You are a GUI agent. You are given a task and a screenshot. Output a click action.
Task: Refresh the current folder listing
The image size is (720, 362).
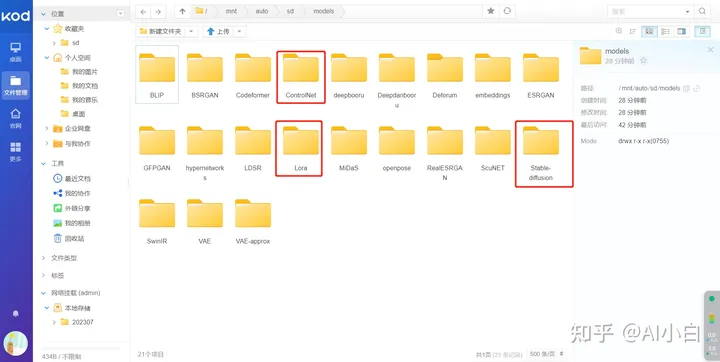(x=507, y=11)
